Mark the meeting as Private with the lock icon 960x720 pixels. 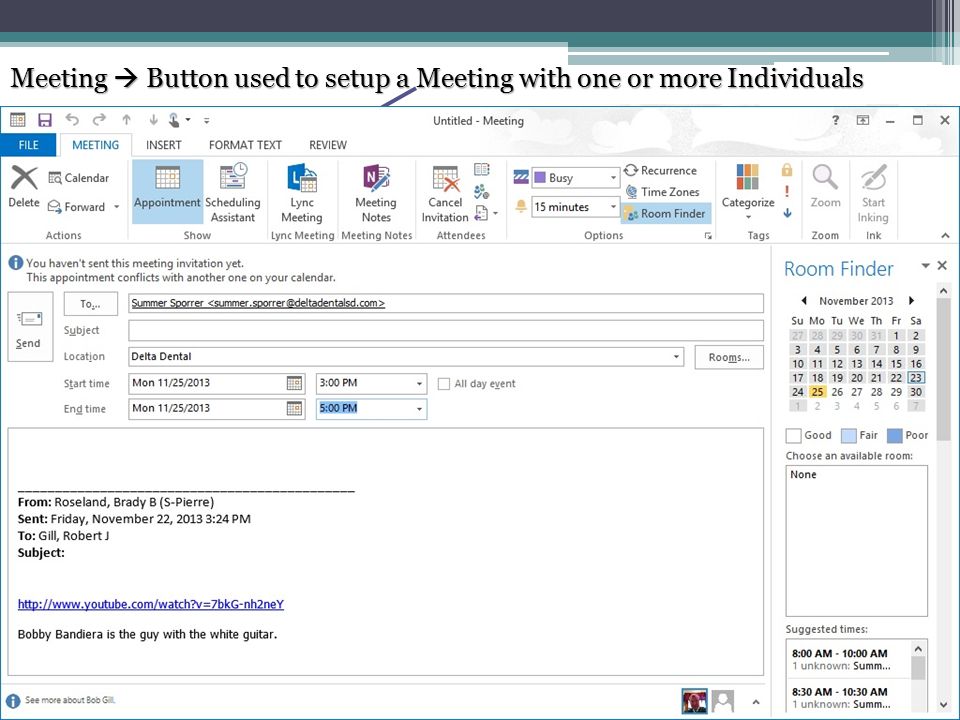(x=787, y=170)
